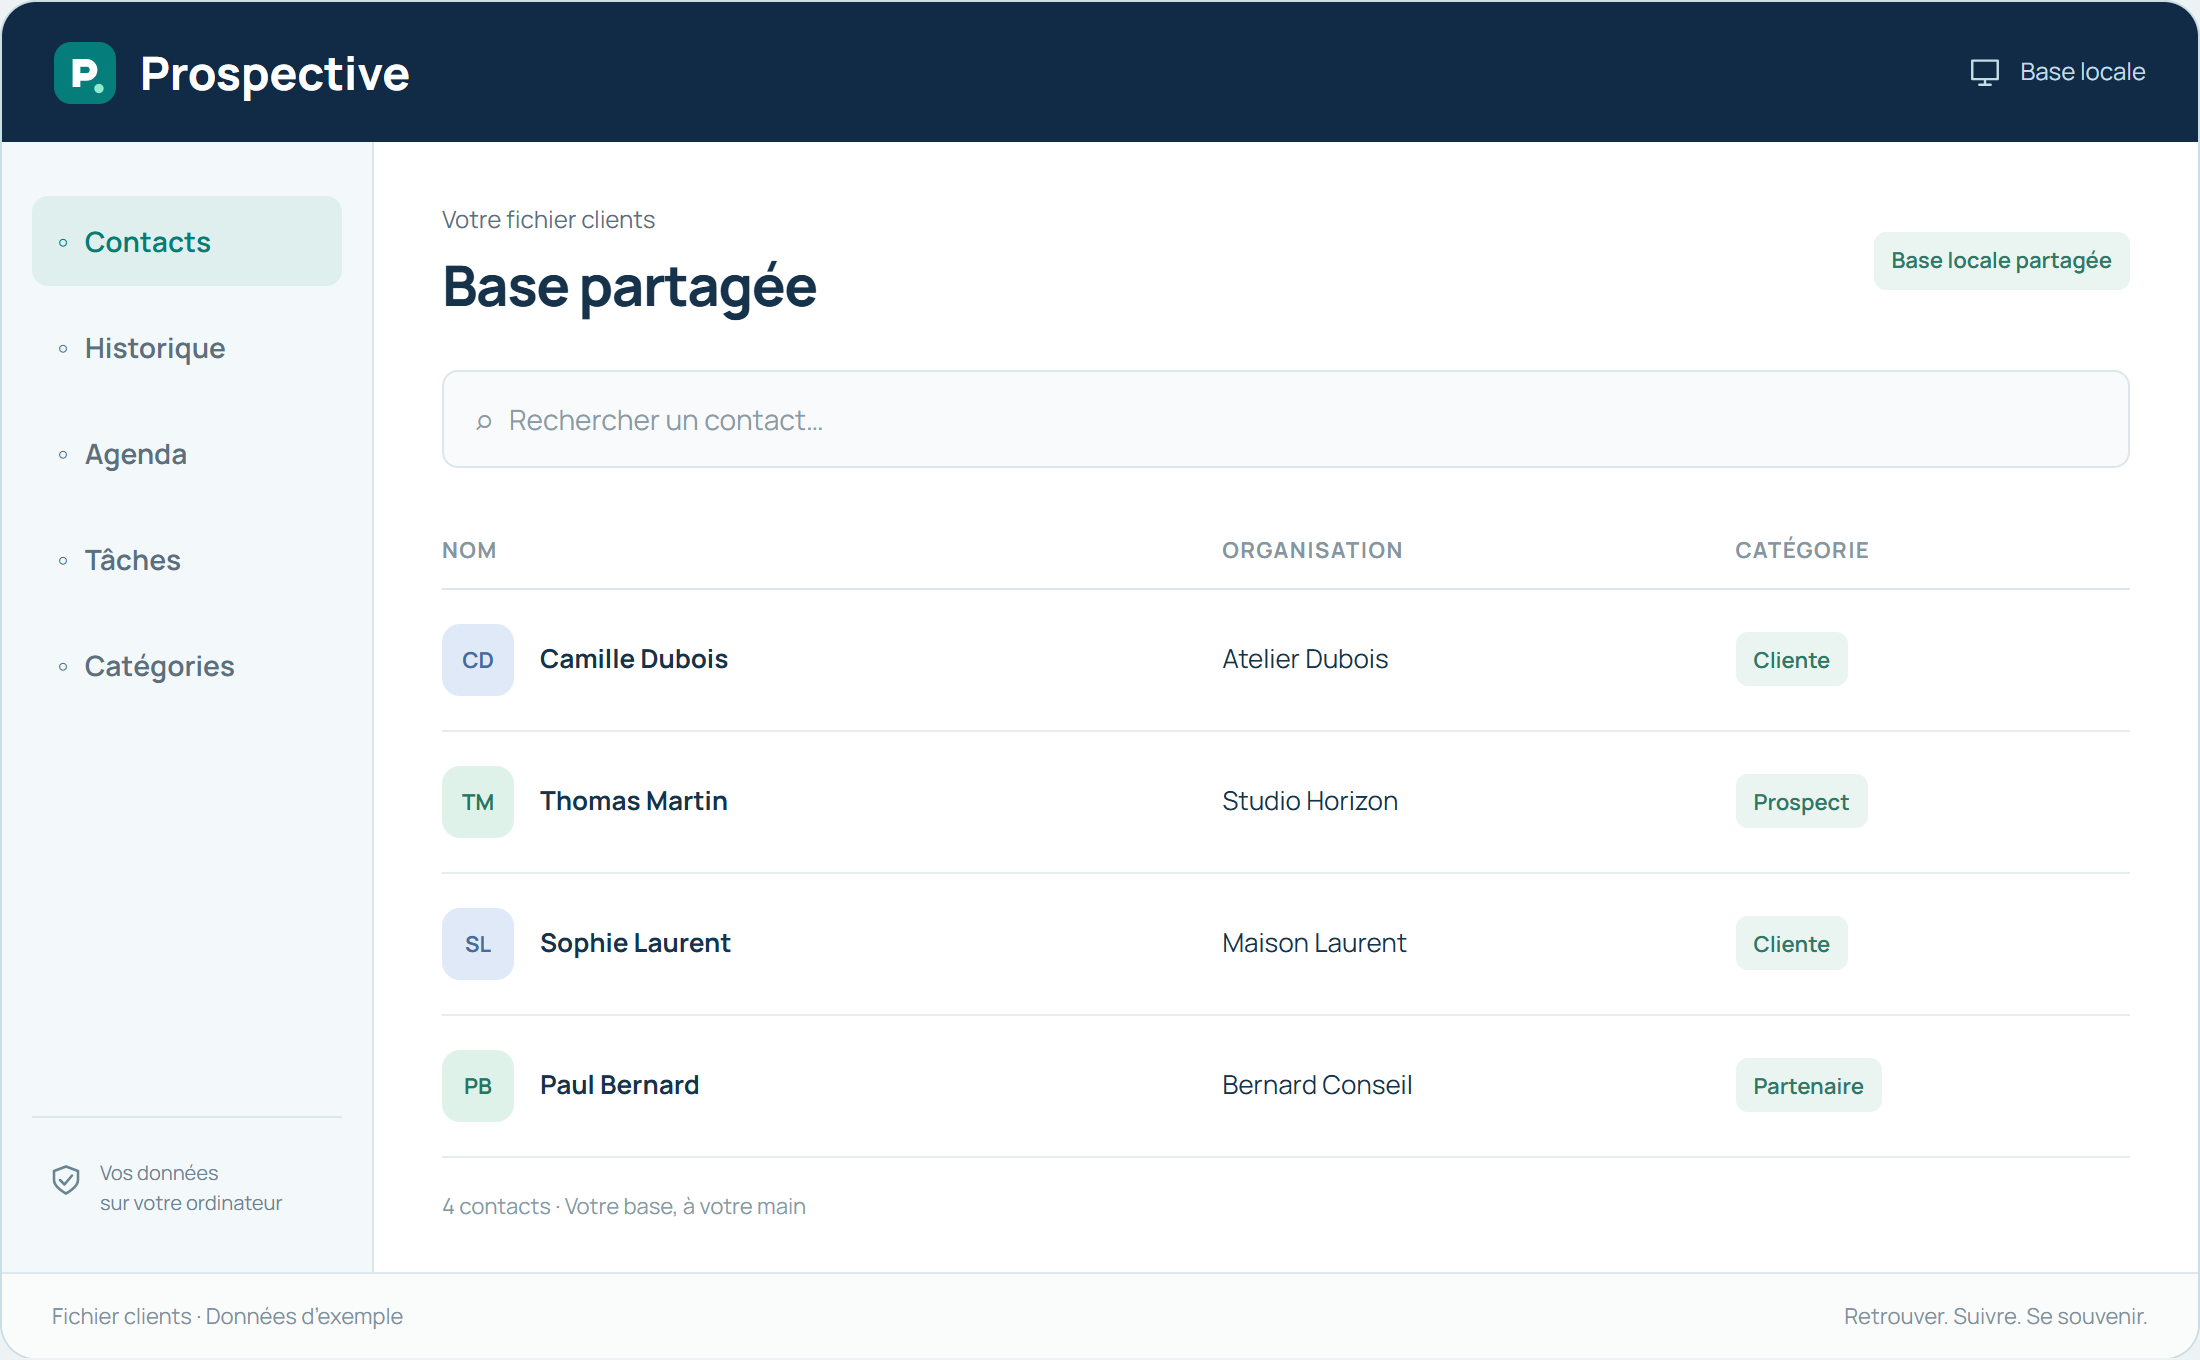Screen dimensions: 2200x1360
Task: Click 'Retrouver. Suivre. Se souvenir.' footer tagline
Action: coord(1995,1316)
